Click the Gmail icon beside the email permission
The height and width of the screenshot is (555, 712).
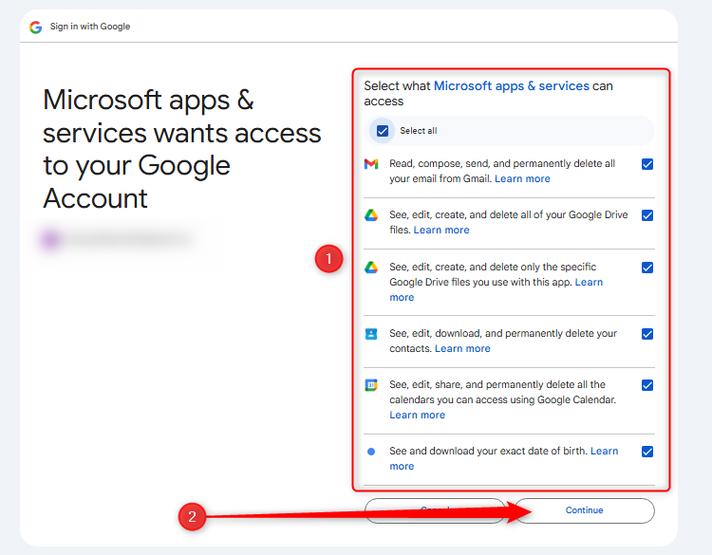[x=371, y=164]
